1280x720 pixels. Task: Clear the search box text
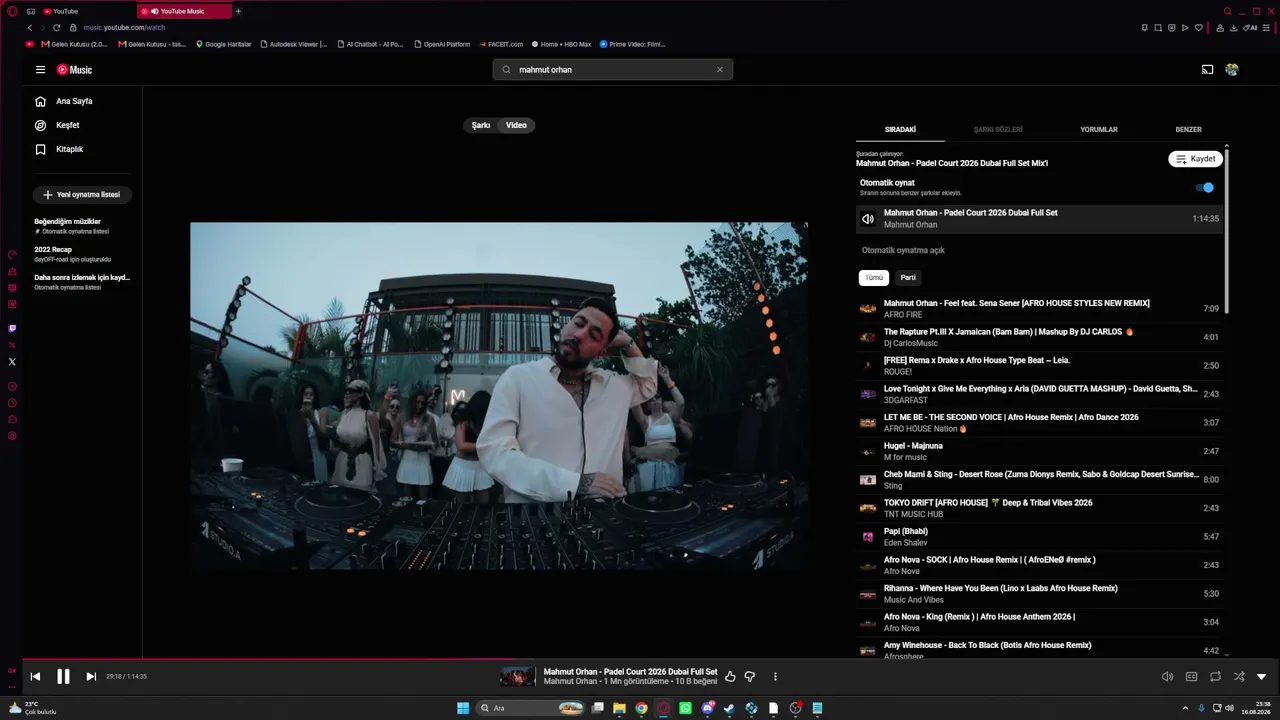coord(719,70)
